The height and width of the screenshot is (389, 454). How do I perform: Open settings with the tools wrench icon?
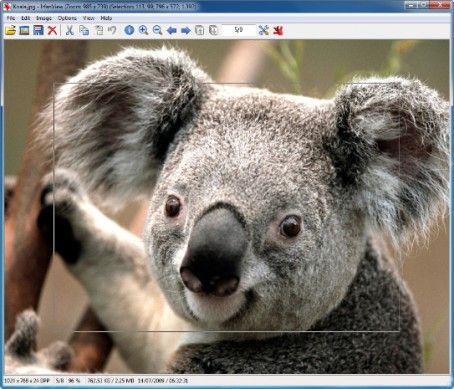coord(263,31)
